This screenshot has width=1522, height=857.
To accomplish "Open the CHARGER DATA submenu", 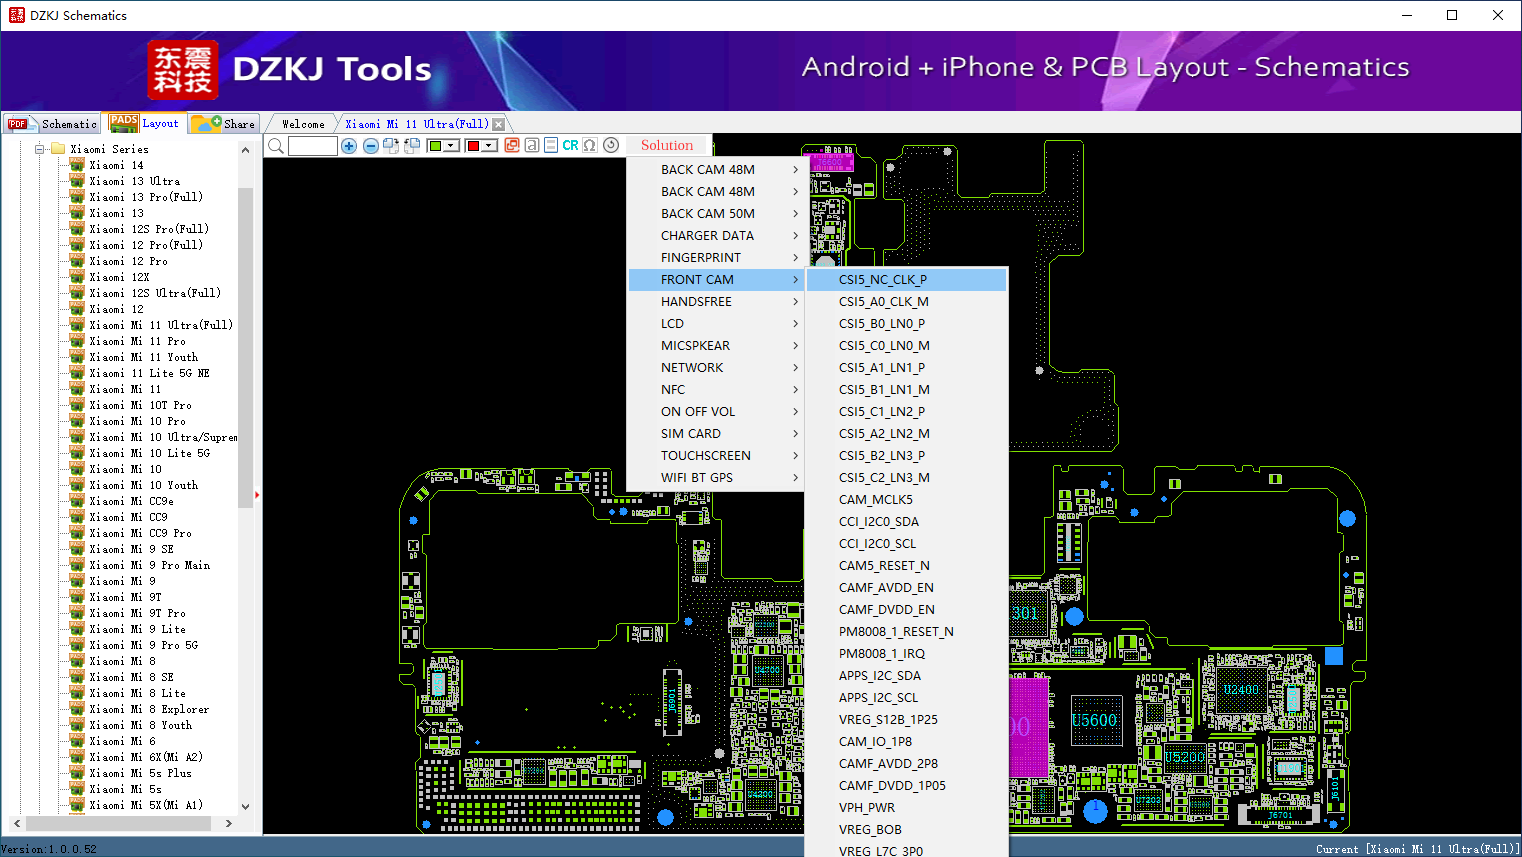I will click(x=707, y=236).
